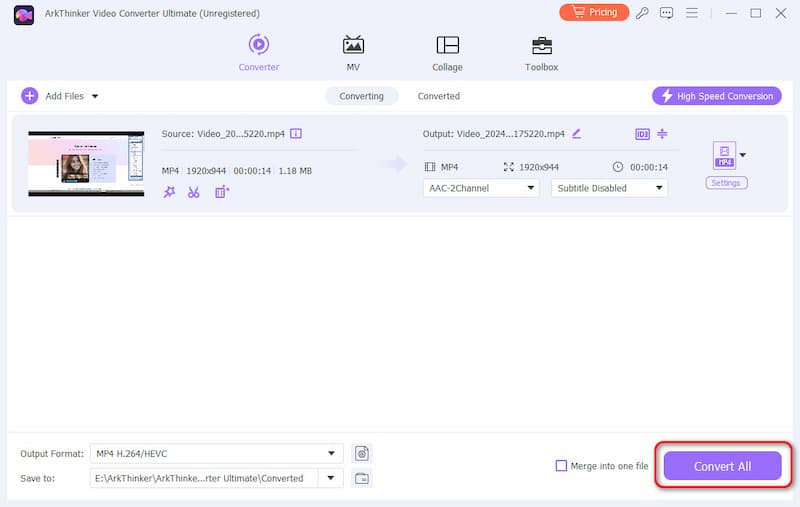Open AAC-2Channel audio dropdown

(x=481, y=188)
